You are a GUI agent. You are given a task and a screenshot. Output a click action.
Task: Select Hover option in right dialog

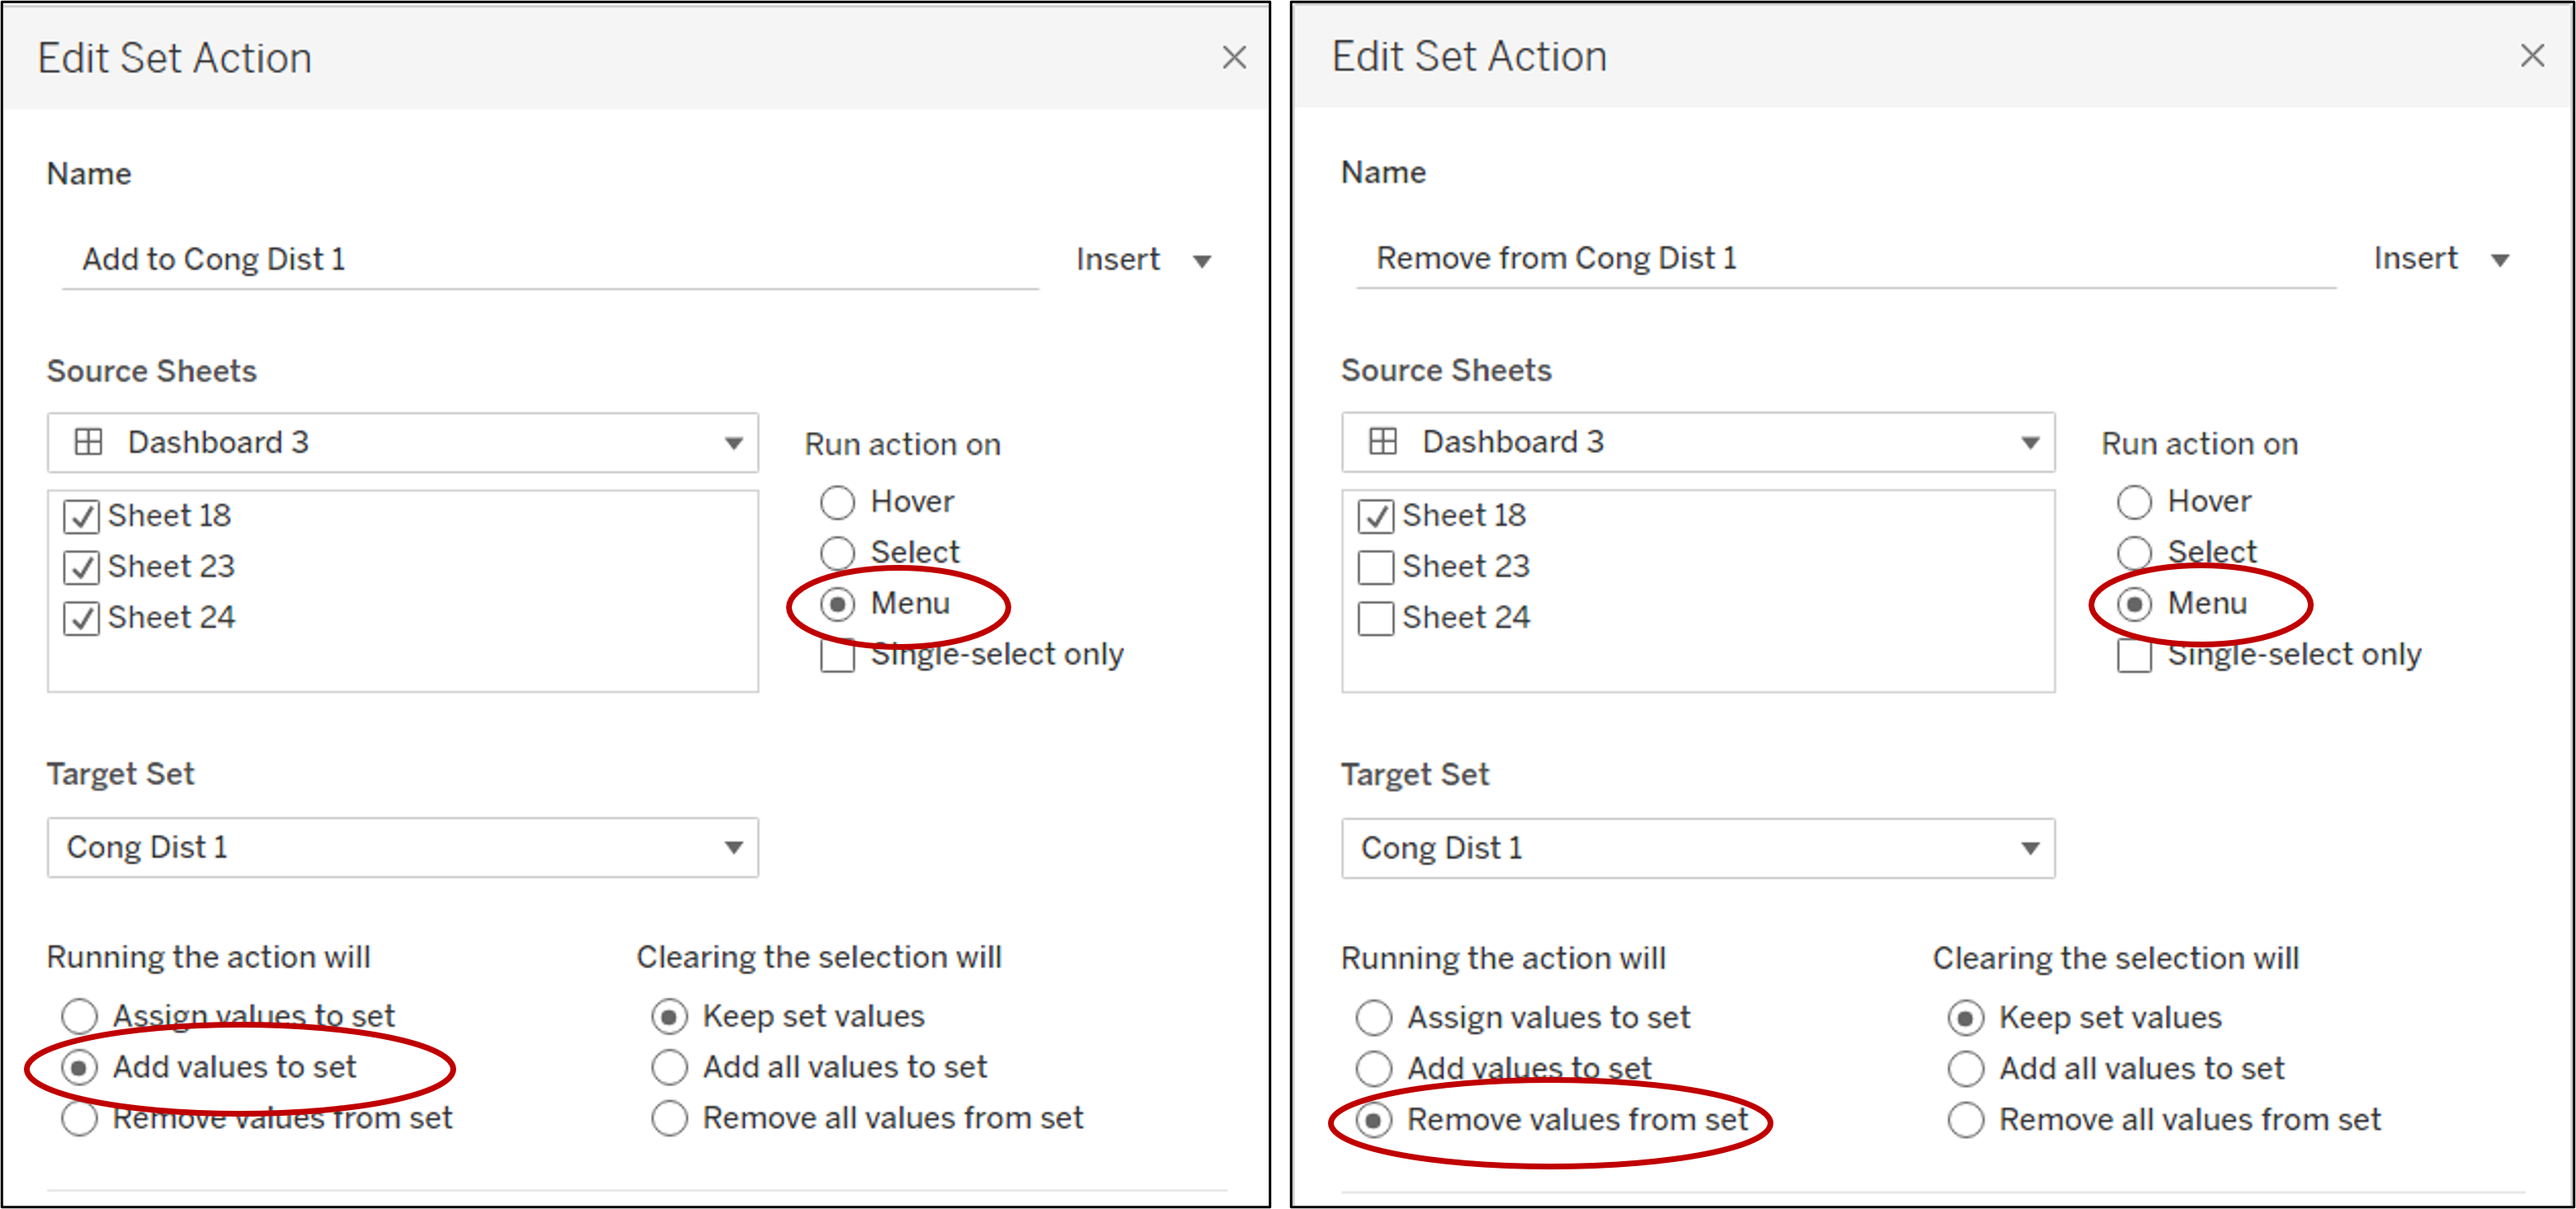pos(2133,502)
